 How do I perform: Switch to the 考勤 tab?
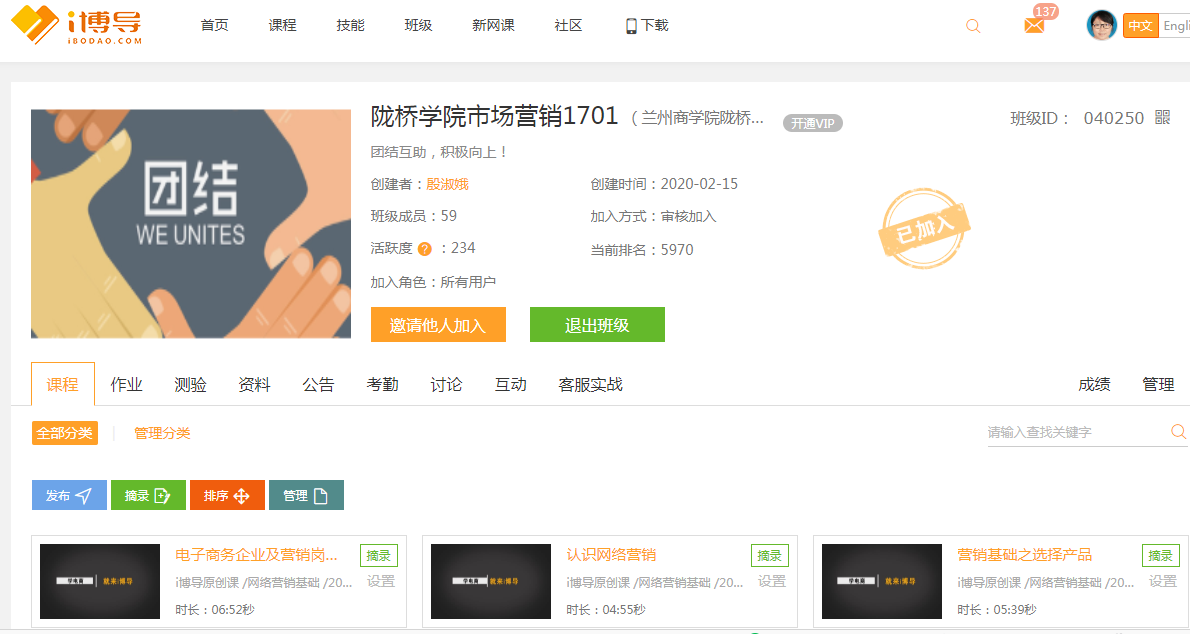tap(383, 385)
